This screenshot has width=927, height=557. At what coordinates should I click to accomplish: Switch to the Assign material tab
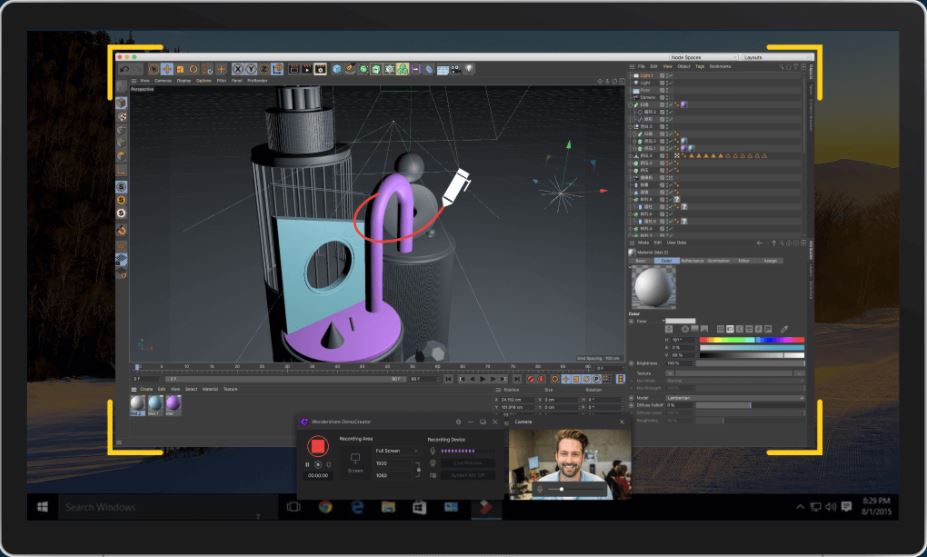point(770,261)
